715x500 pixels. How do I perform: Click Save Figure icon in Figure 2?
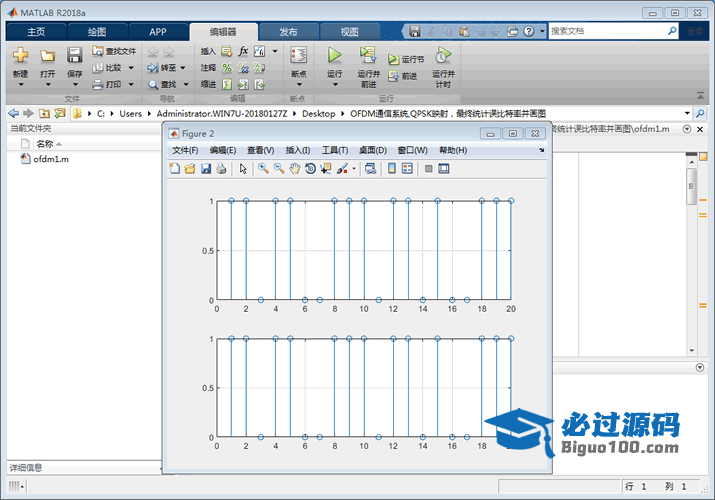click(x=206, y=169)
